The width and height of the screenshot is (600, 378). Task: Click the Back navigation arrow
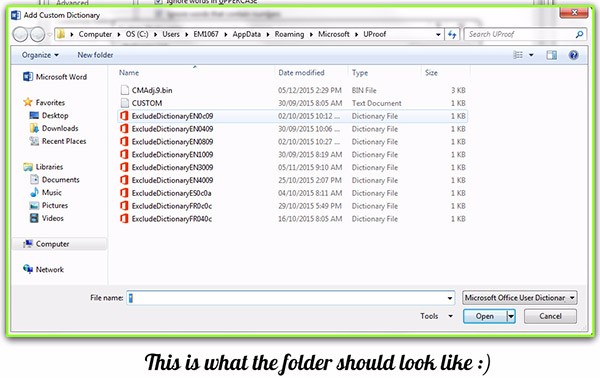[20, 34]
